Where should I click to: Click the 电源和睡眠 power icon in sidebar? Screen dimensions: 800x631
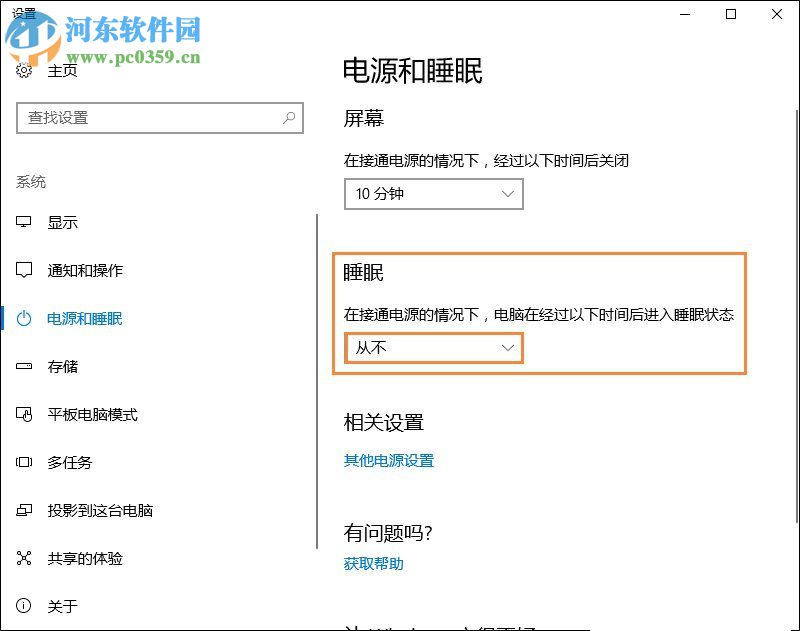tap(21, 319)
